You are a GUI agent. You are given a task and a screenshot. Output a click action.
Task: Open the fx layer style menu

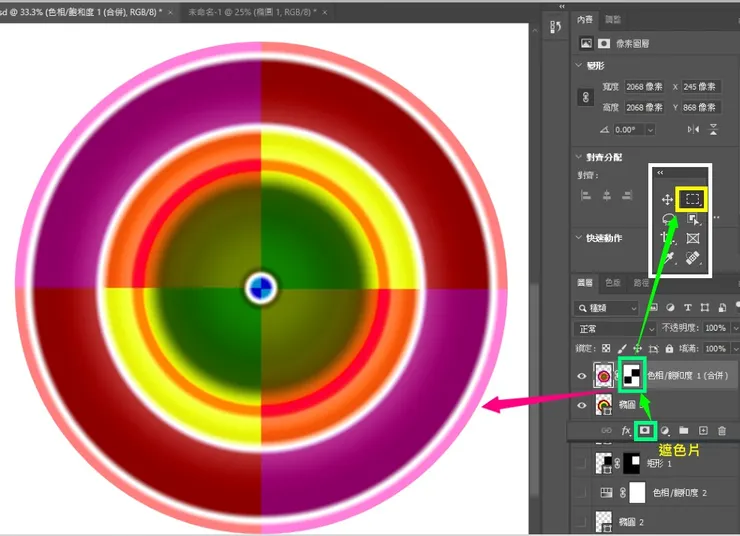(x=626, y=430)
